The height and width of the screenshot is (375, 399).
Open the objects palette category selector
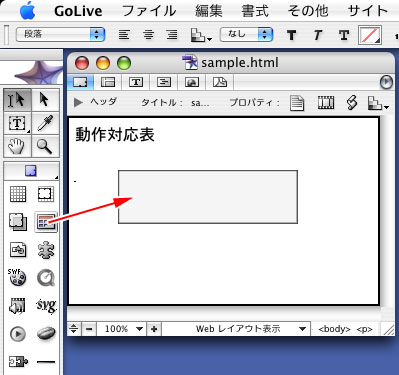tap(31, 171)
